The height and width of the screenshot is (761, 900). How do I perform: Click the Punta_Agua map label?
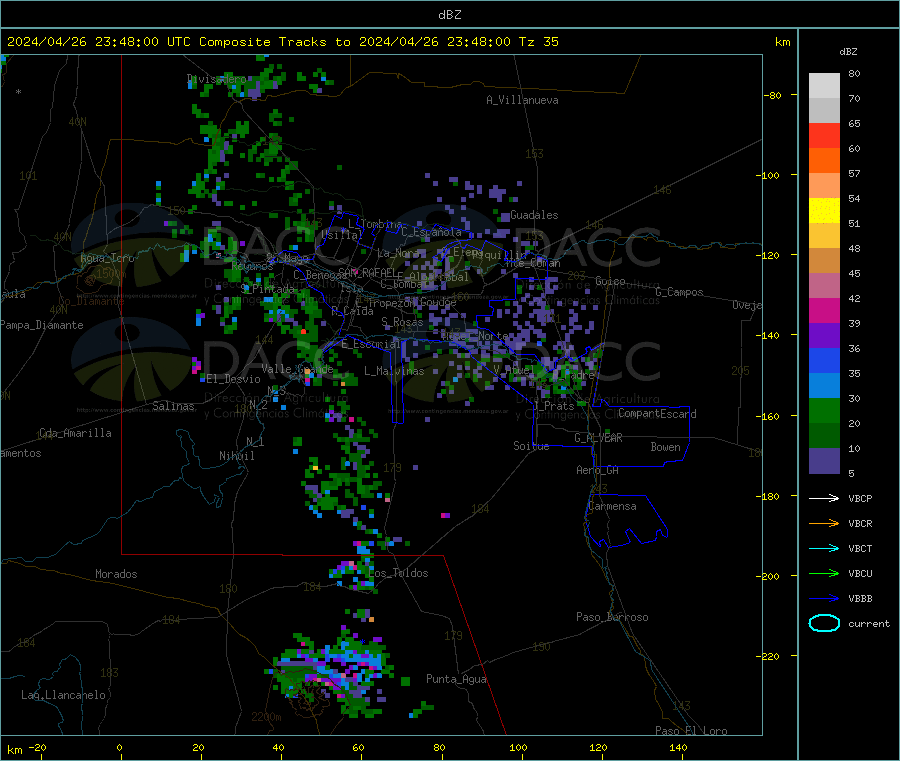[x=456, y=679]
